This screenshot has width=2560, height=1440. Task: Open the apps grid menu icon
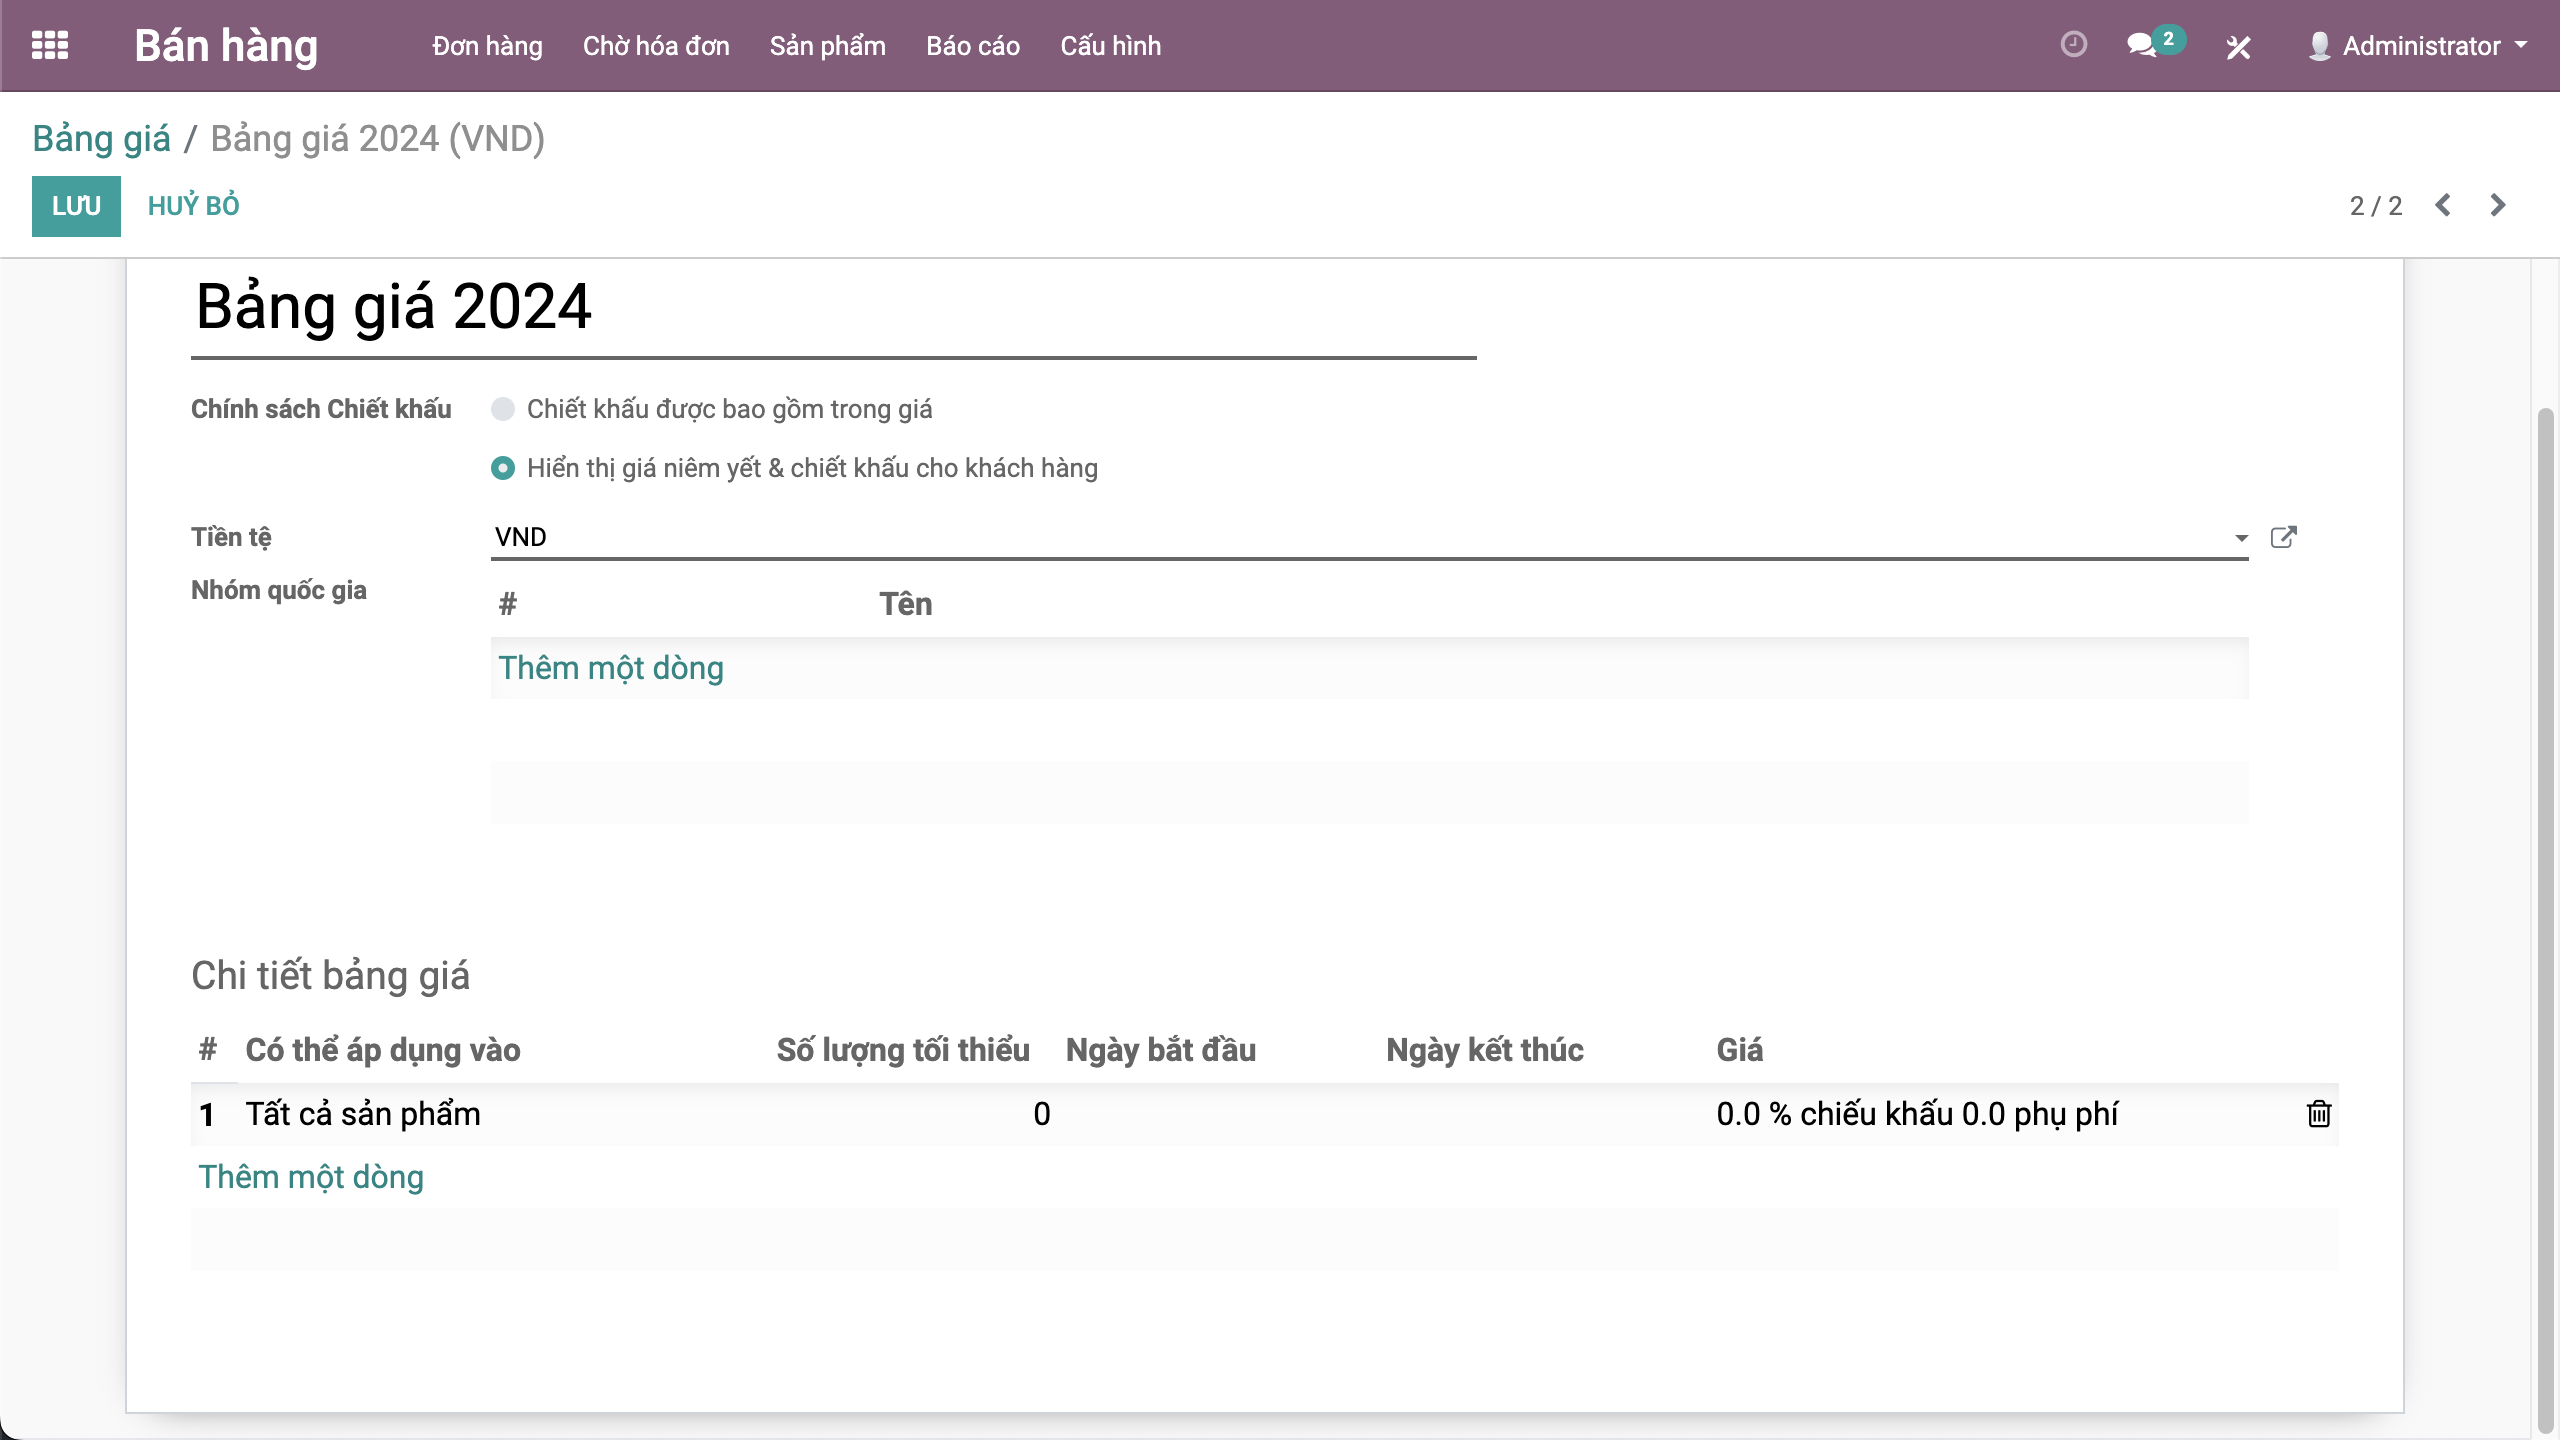(50, 46)
